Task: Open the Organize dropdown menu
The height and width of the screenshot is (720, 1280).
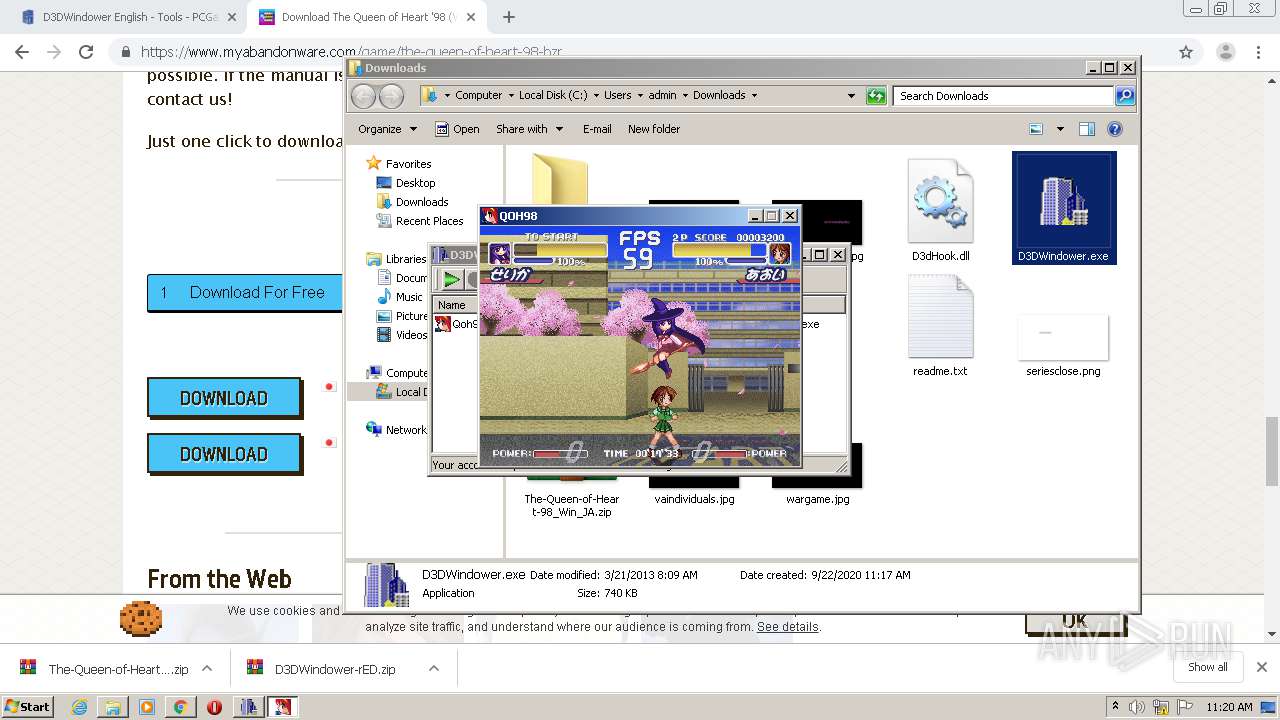Action: pos(387,129)
